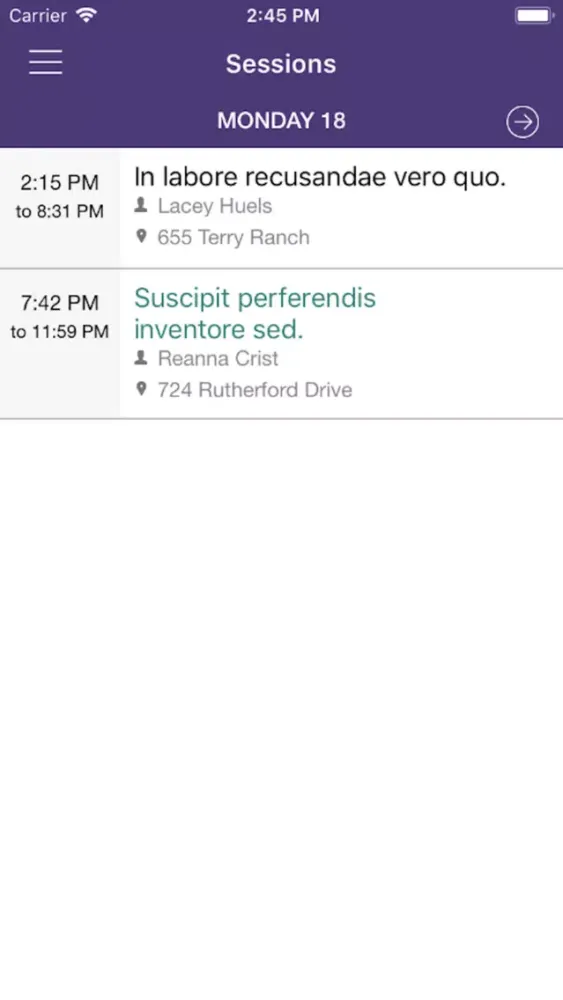The height and width of the screenshot is (1000, 563).
Task: Select speaker name Lacey Huels
Action: 215,205
